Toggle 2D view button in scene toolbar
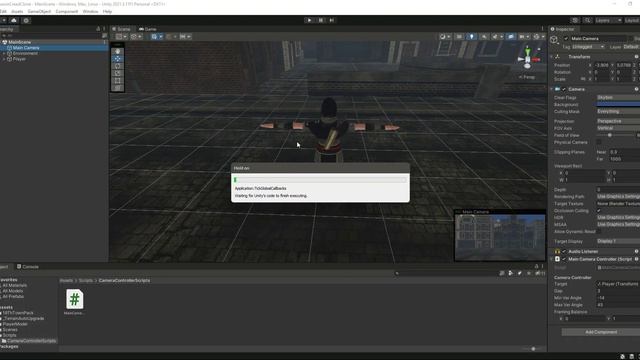The height and width of the screenshot is (360, 640). 459,37
